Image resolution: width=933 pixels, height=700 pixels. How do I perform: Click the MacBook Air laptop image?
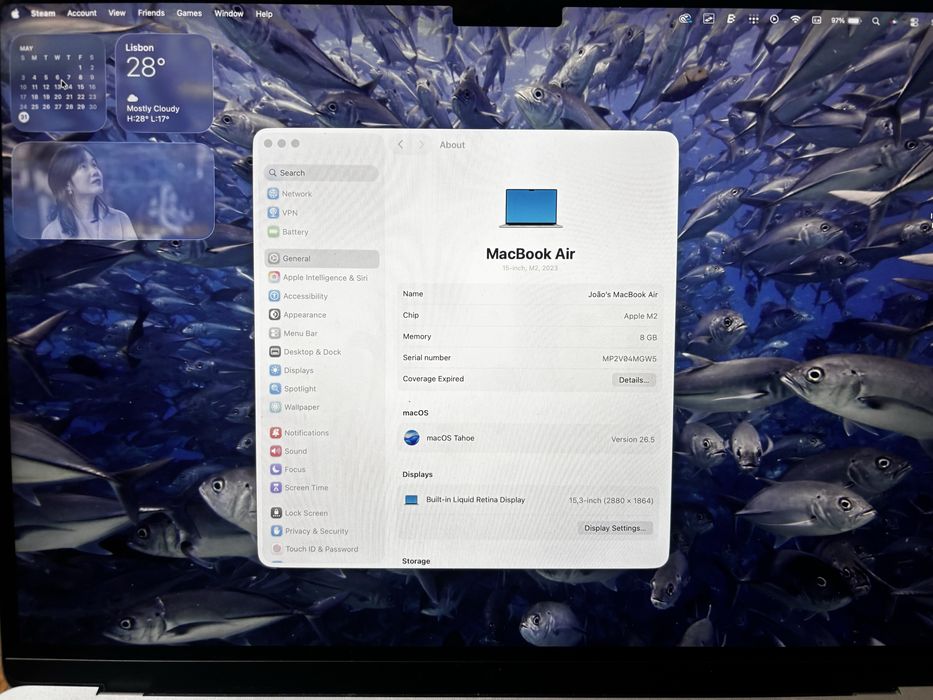531,208
